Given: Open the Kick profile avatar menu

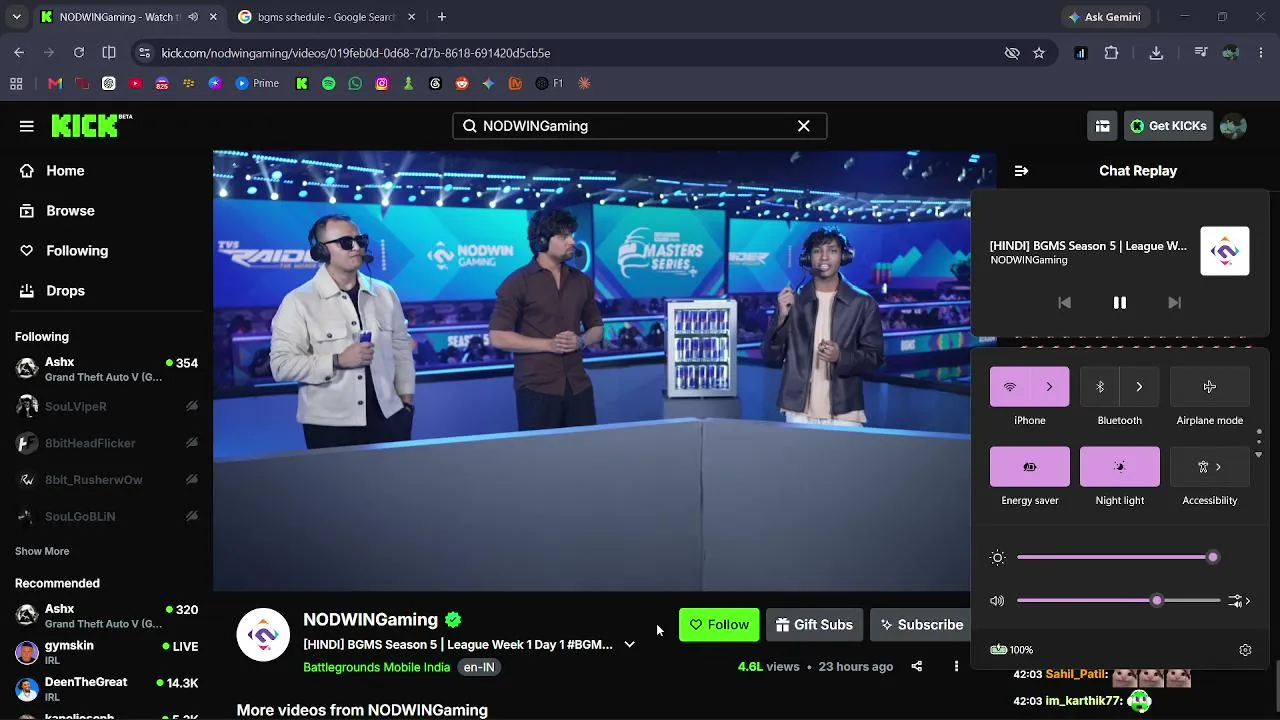Looking at the screenshot, I should (x=1233, y=126).
